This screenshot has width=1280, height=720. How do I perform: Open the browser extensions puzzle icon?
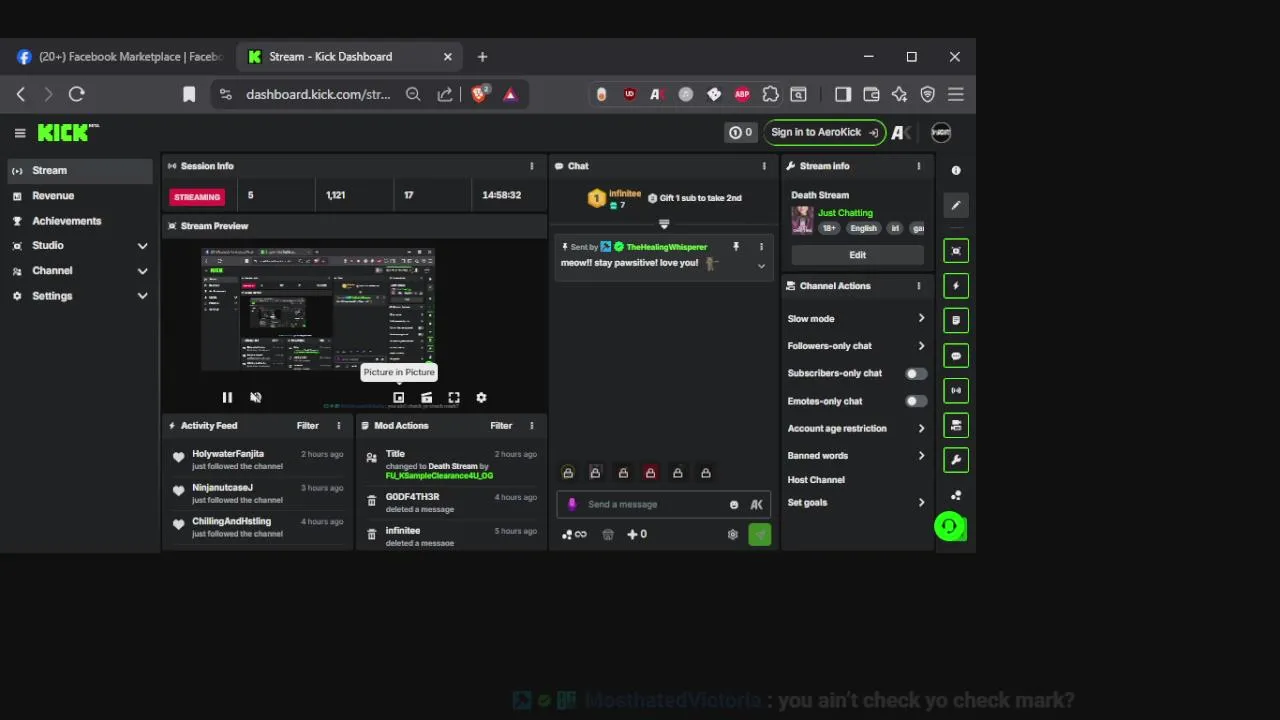[x=770, y=94]
